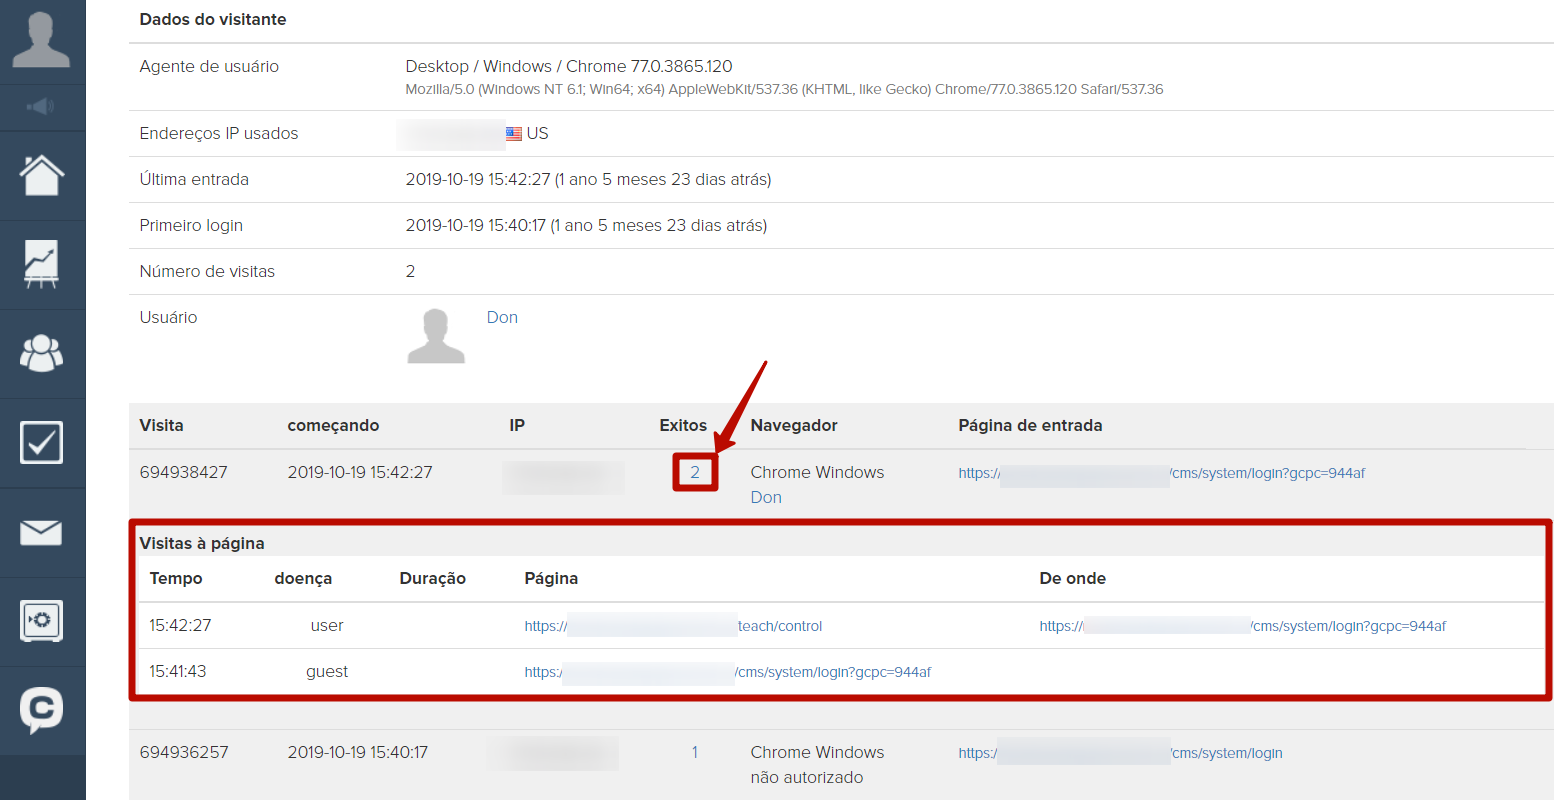
Task: Open the users group icon
Action: click(41, 353)
